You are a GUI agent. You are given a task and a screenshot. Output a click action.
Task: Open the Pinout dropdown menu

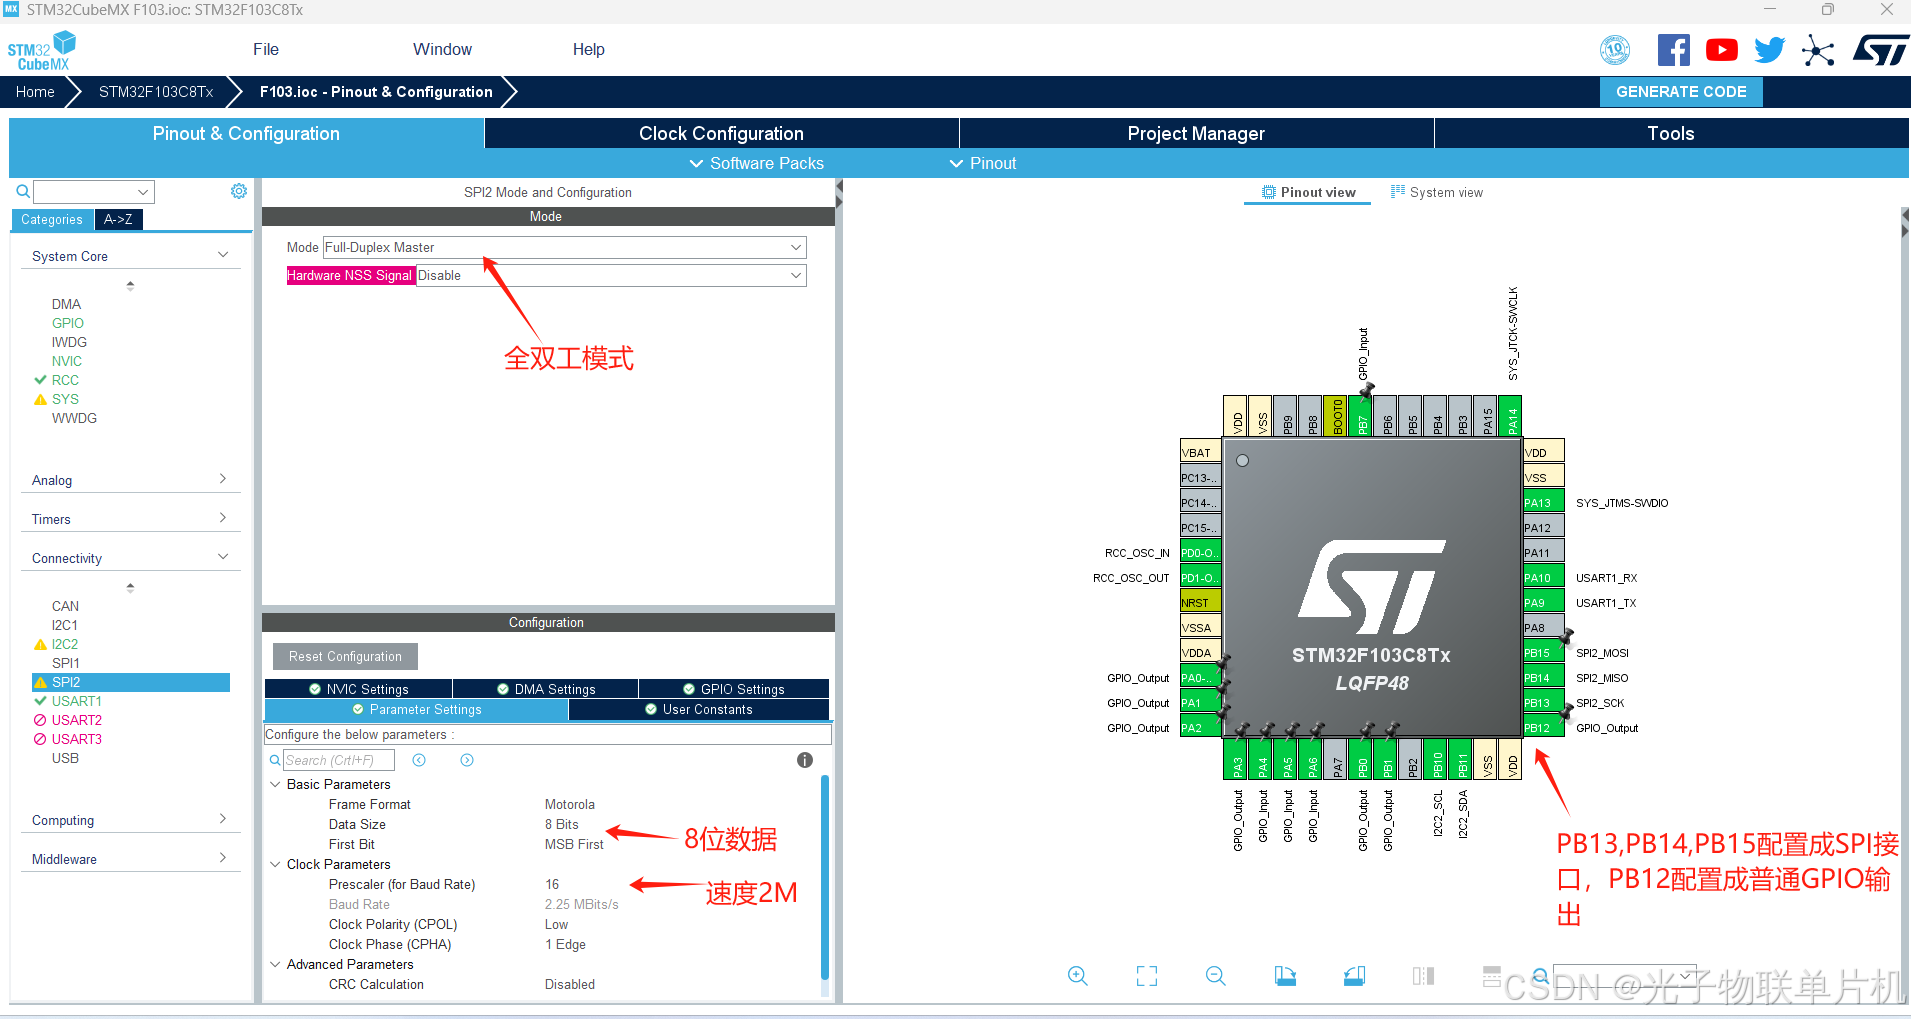tap(983, 163)
